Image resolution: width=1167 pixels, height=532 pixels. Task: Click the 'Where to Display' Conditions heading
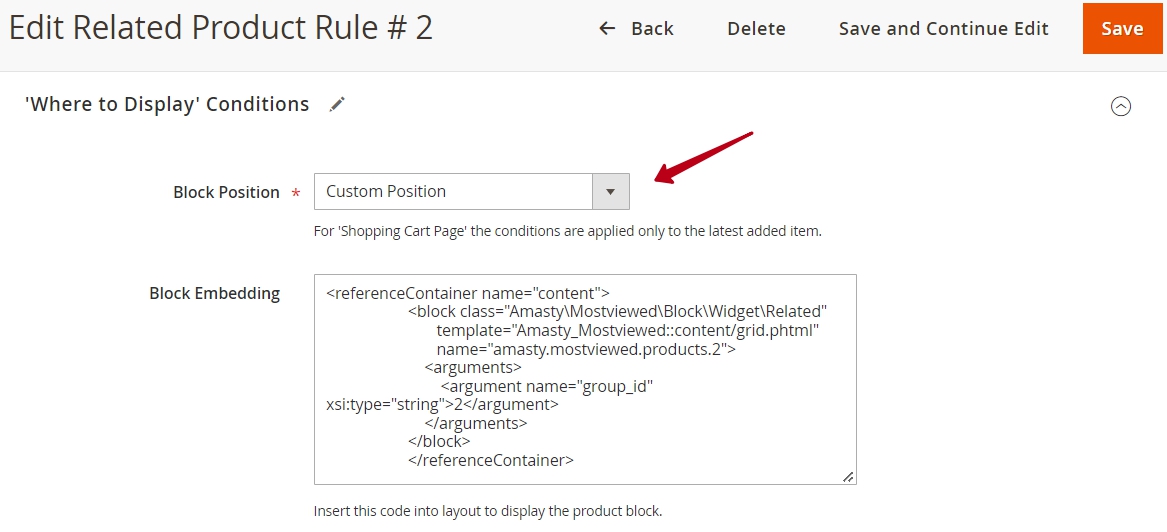(167, 104)
